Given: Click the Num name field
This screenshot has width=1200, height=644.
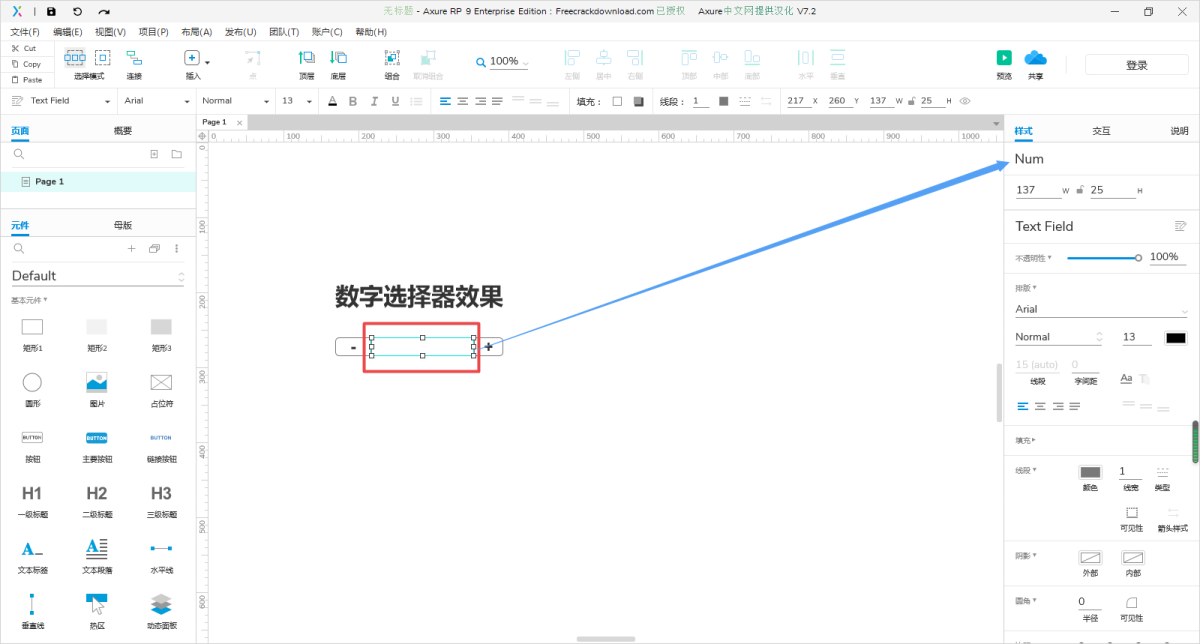Looking at the screenshot, I should pos(1100,159).
